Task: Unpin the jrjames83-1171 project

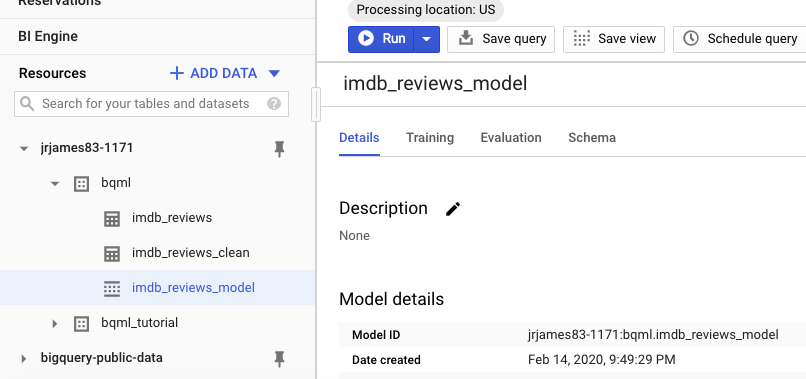Action: [279, 149]
